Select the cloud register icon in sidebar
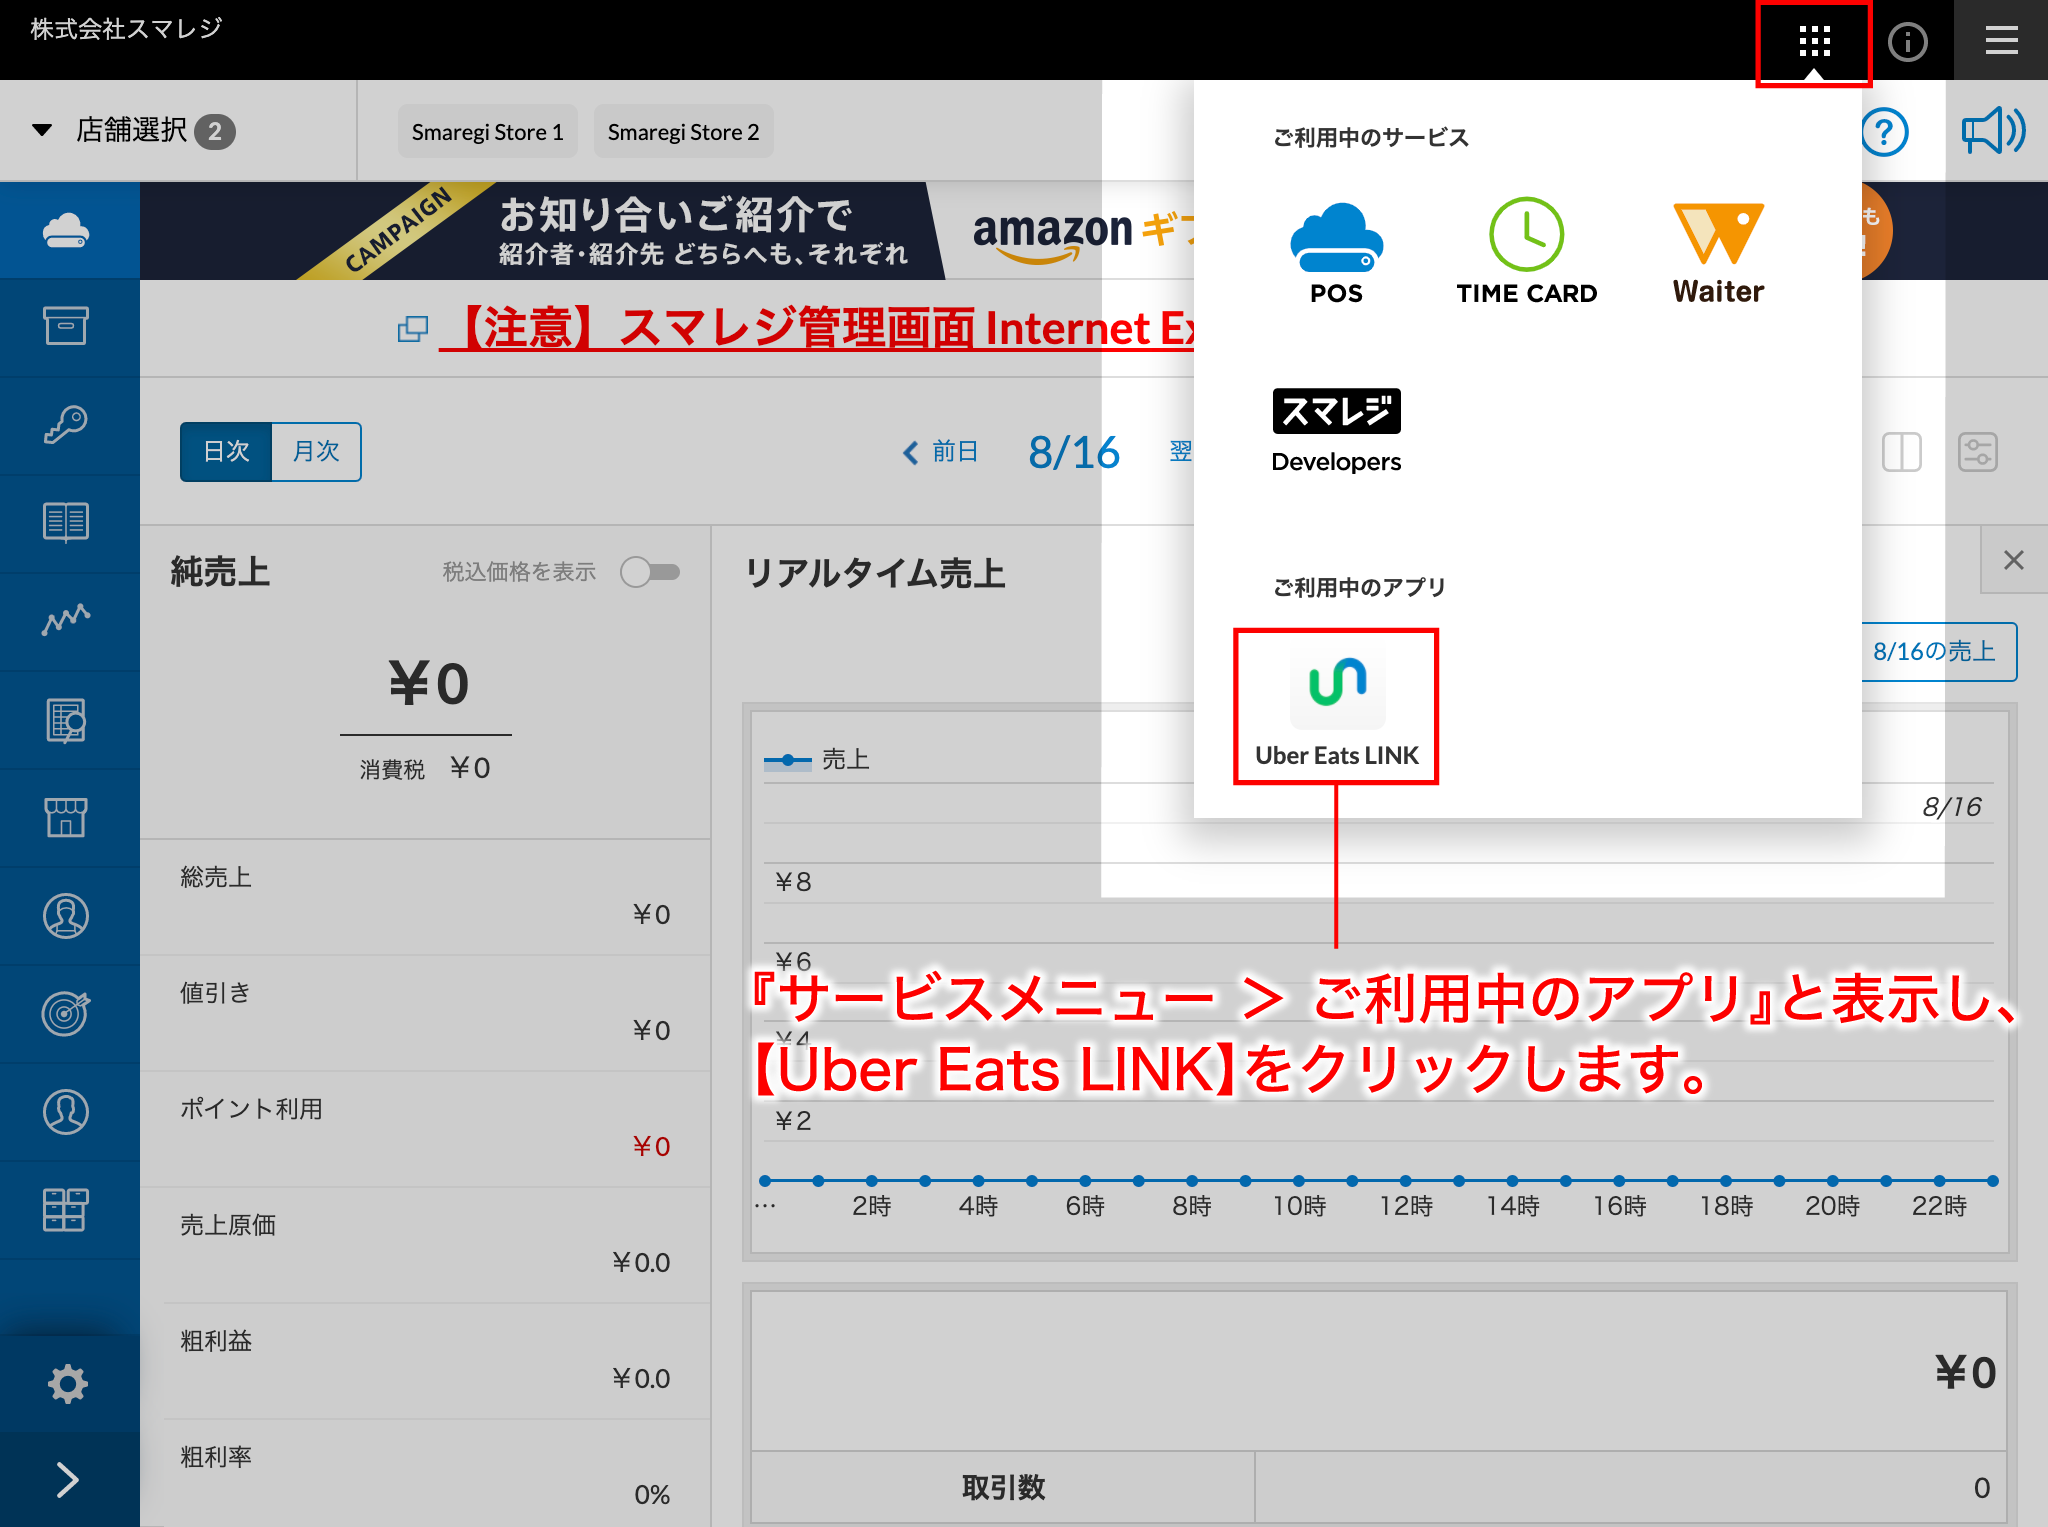Viewport: 2048px width, 1527px height. tap(67, 231)
